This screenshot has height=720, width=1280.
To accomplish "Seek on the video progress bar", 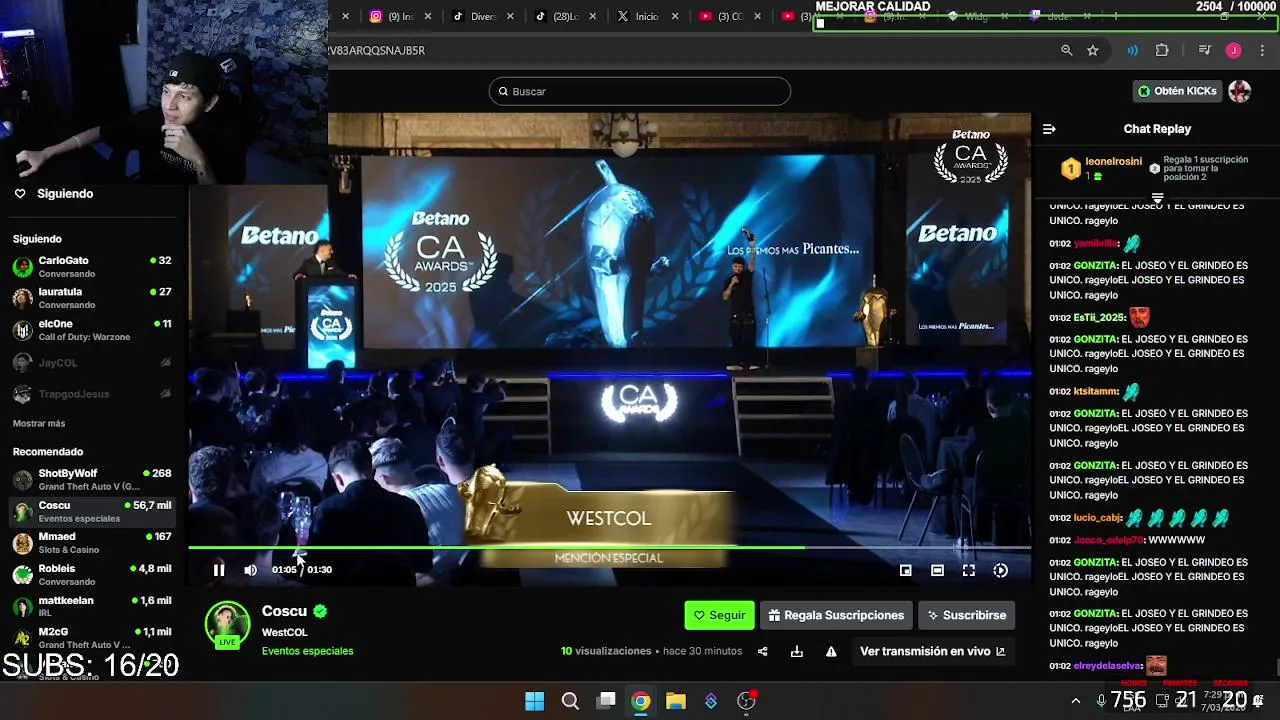I will point(610,548).
